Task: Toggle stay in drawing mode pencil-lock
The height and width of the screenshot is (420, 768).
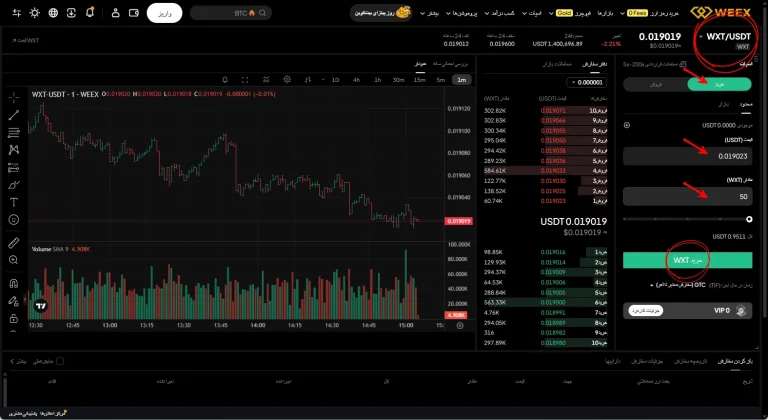Action: click(14, 301)
